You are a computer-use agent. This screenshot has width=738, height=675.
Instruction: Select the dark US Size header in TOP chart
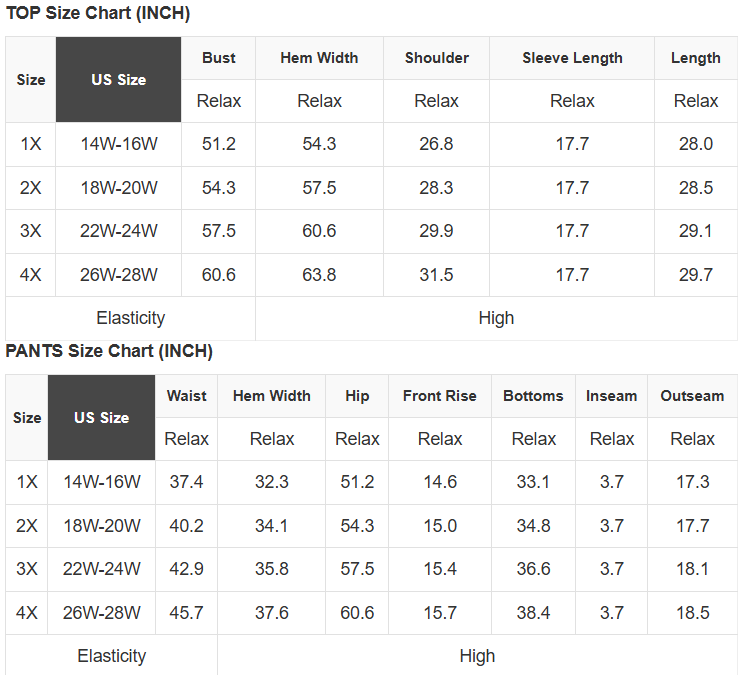point(118,80)
